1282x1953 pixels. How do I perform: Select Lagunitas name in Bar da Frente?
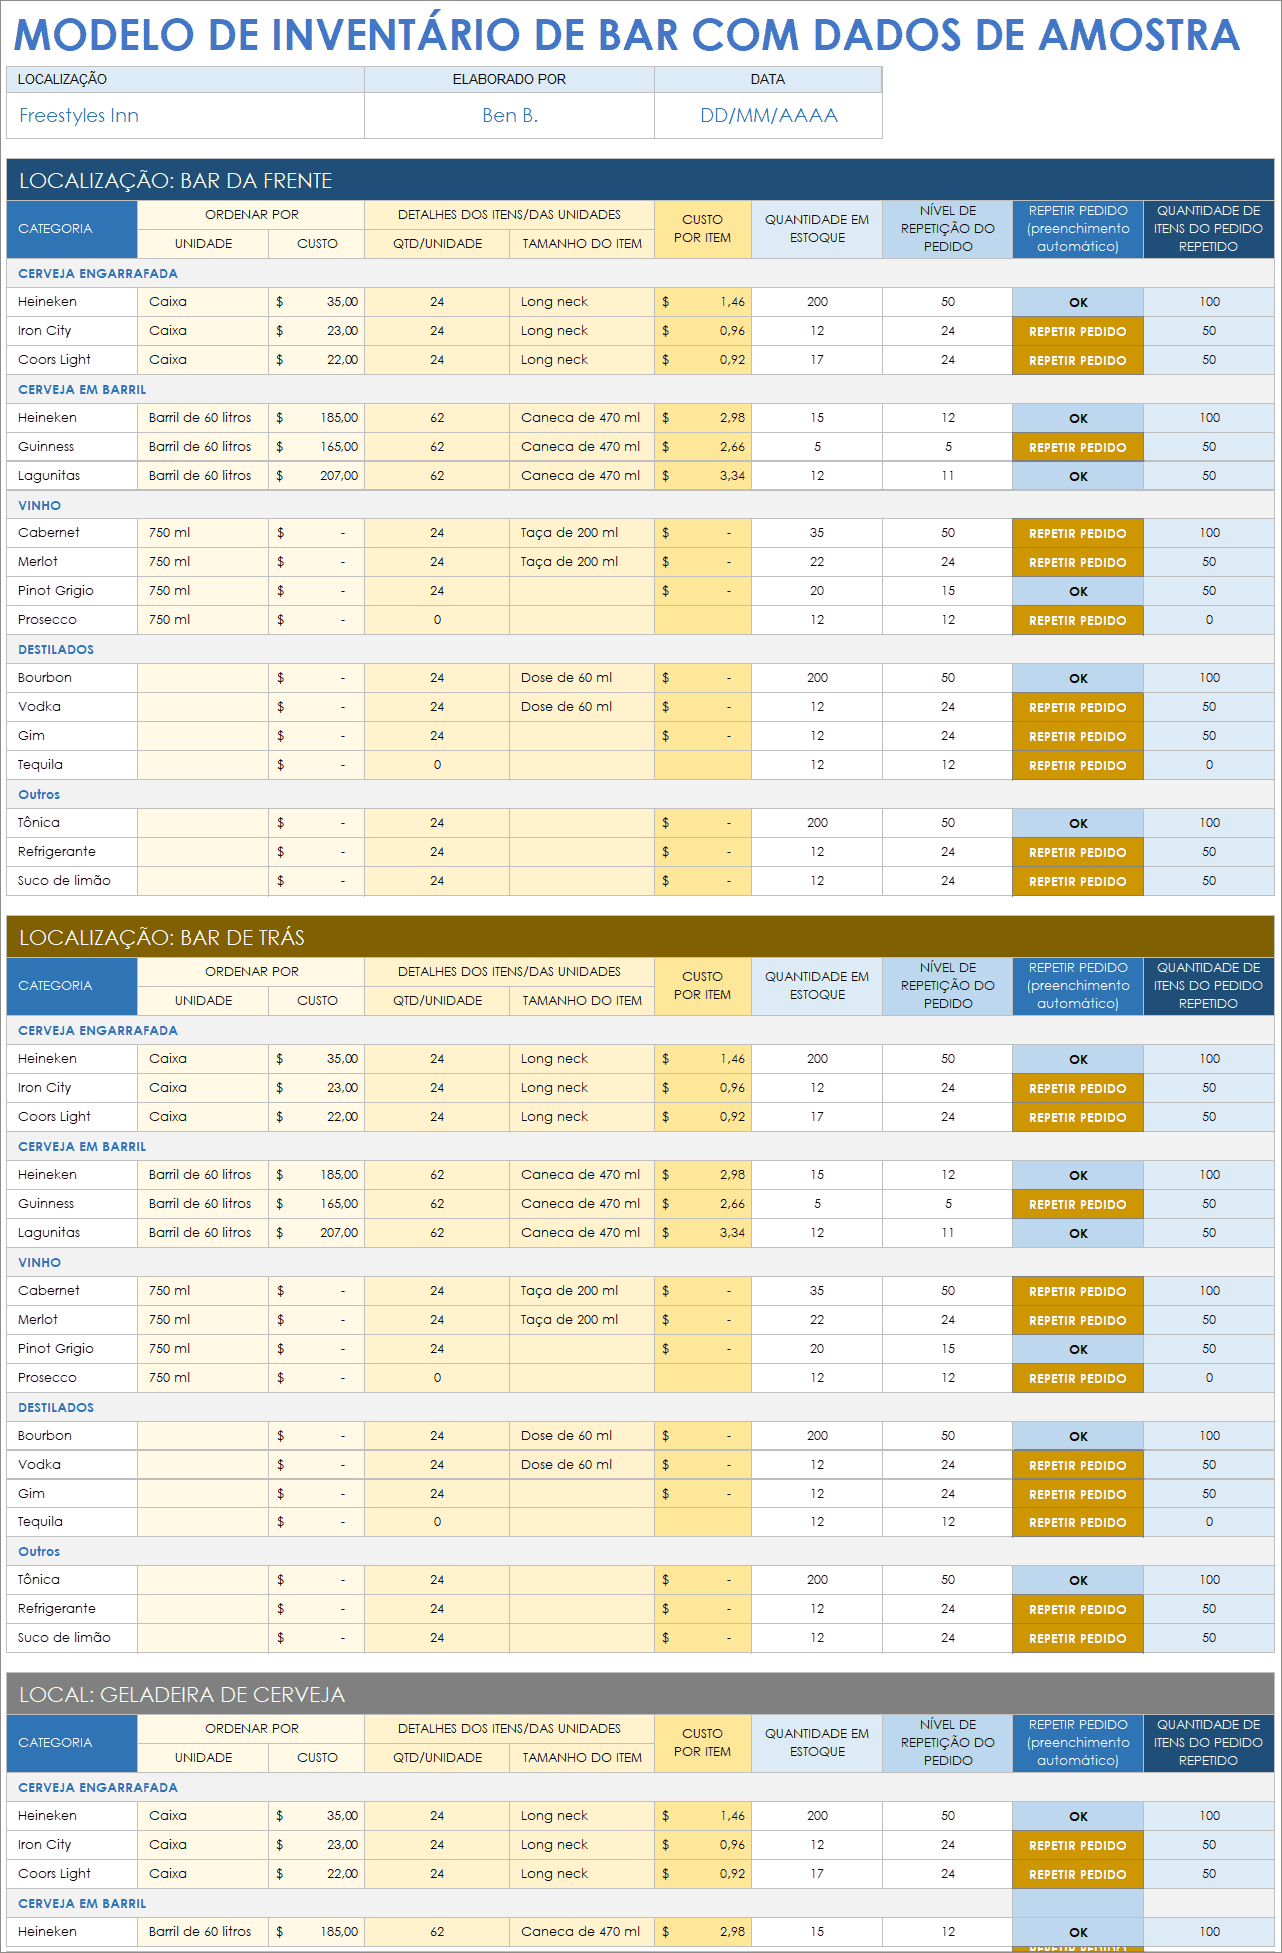49,476
